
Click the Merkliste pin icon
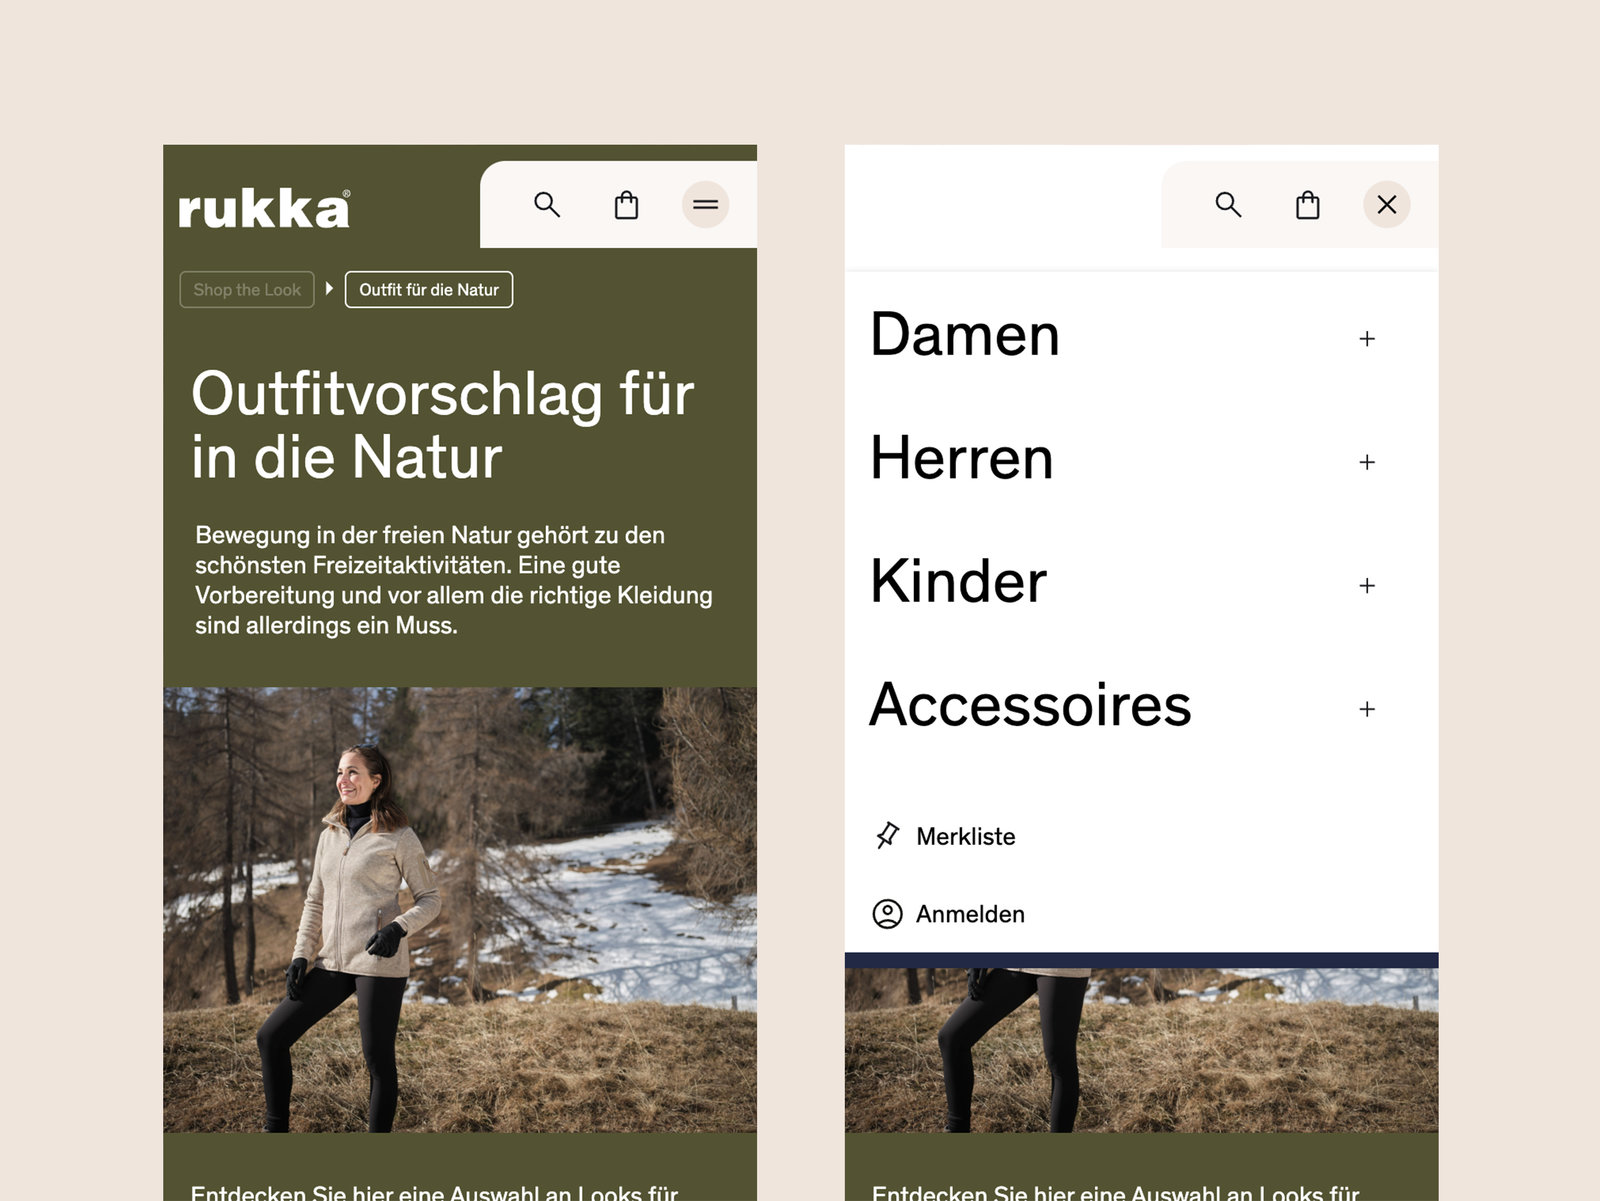(887, 836)
